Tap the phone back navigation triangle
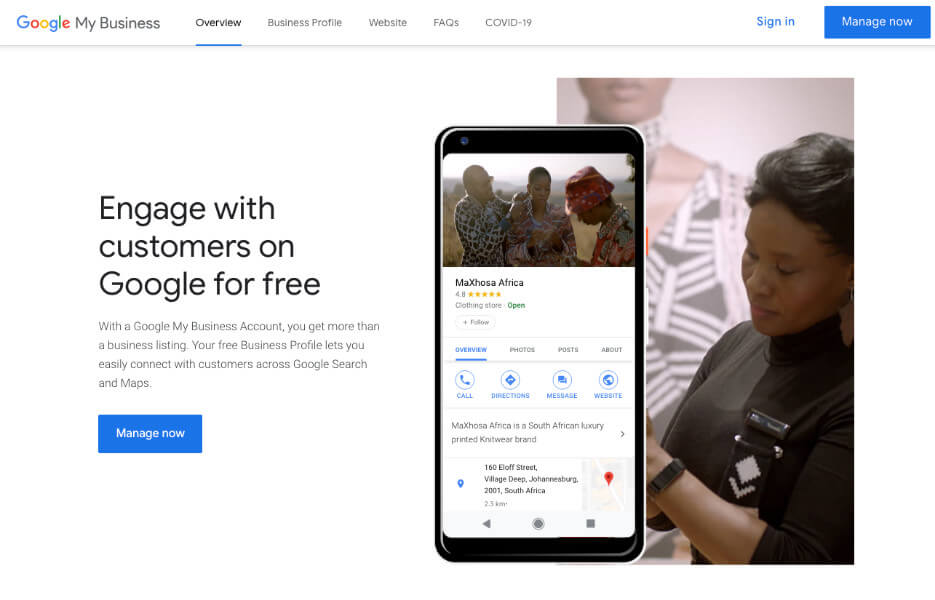 pyautogui.click(x=487, y=524)
